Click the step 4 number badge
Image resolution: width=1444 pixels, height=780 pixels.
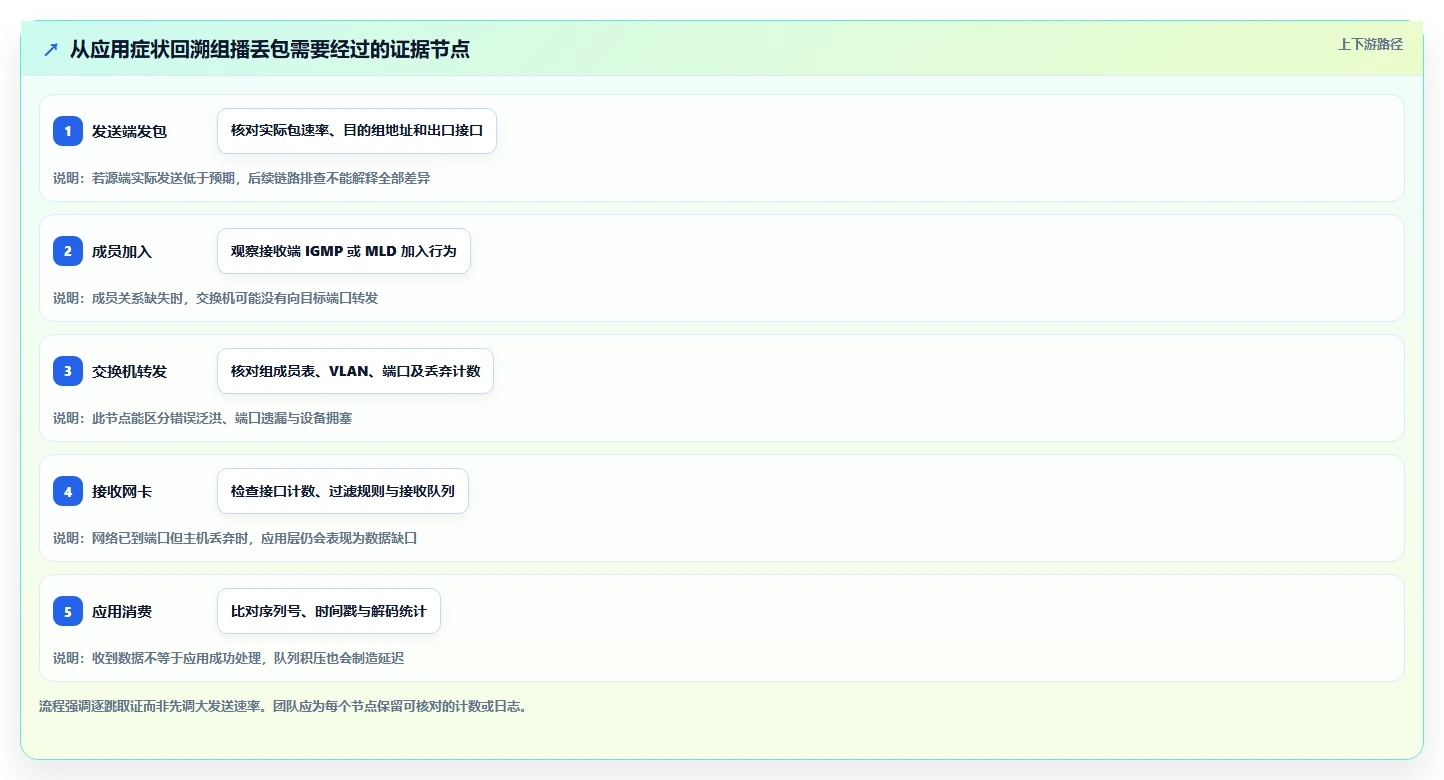68,491
